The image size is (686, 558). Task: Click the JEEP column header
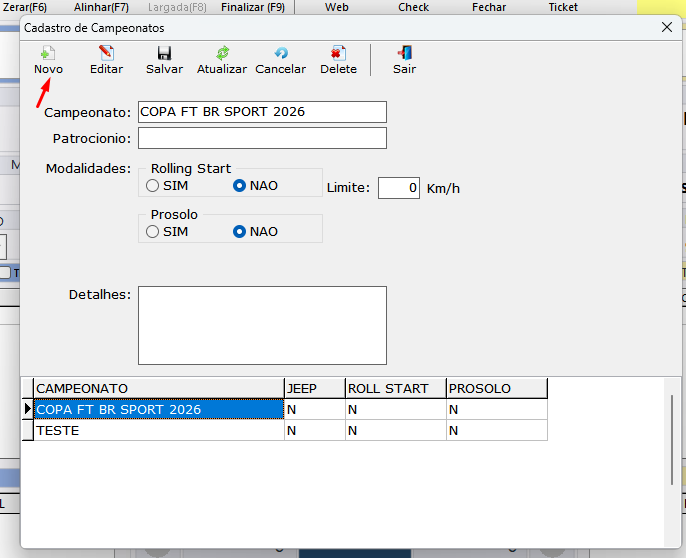click(x=315, y=389)
